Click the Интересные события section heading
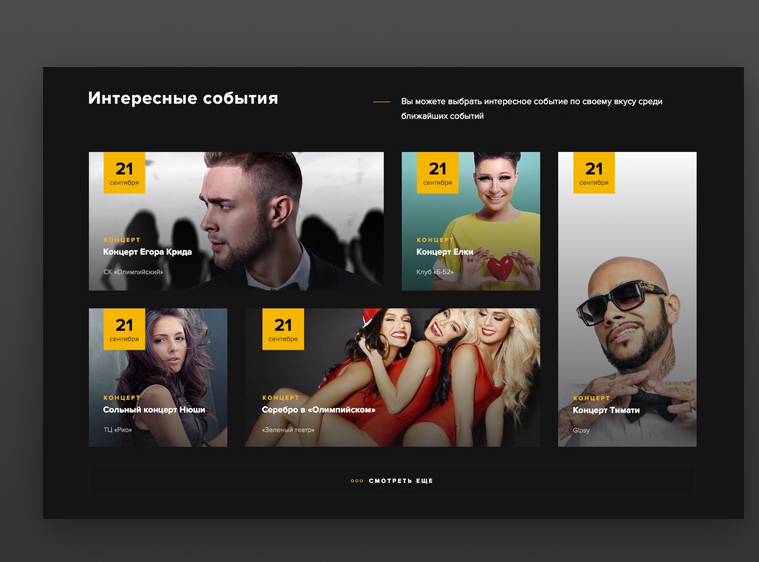The width and height of the screenshot is (759, 562). (183, 98)
